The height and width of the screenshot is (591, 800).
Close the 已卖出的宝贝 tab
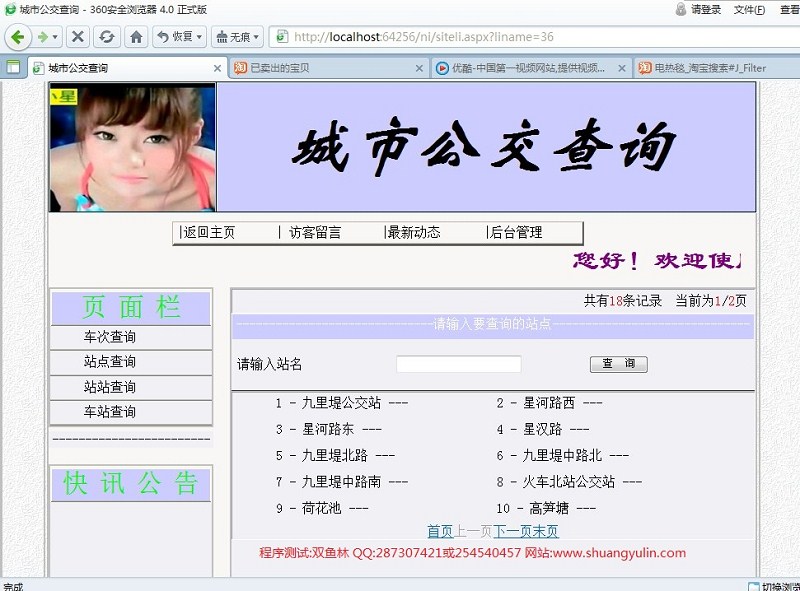[x=420, y=69]
